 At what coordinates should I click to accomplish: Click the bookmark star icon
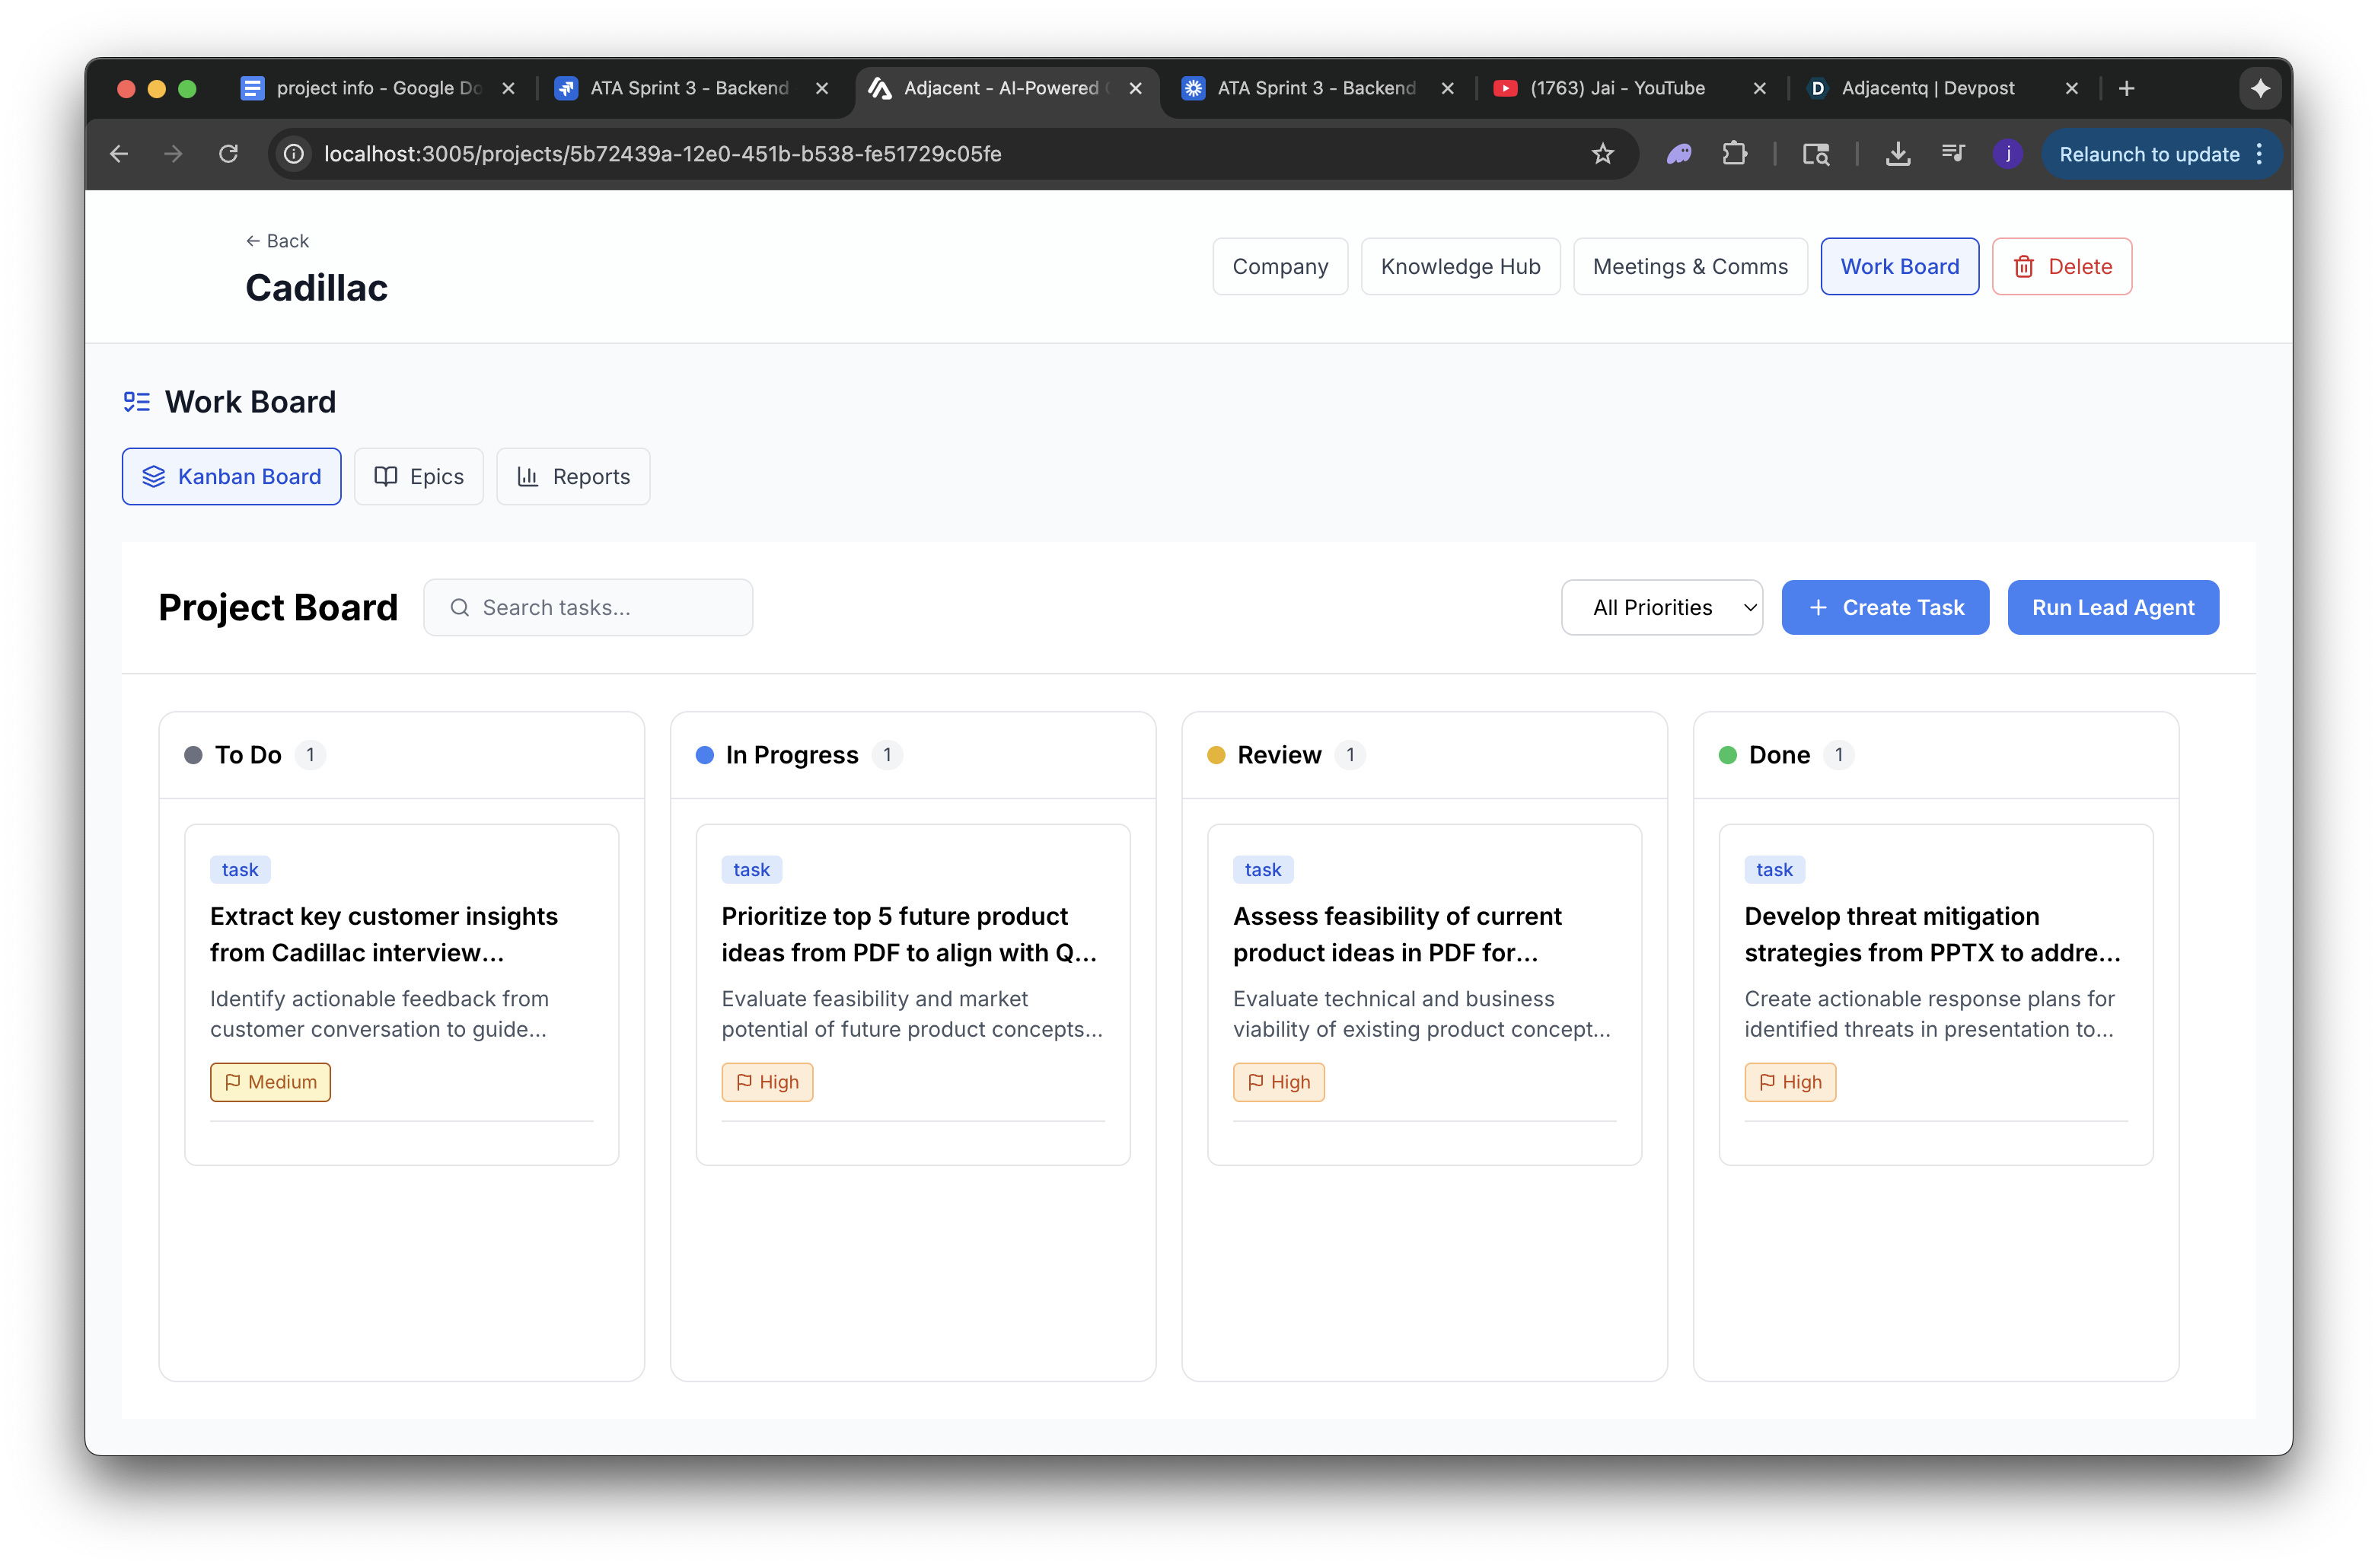click(1602, 154)
